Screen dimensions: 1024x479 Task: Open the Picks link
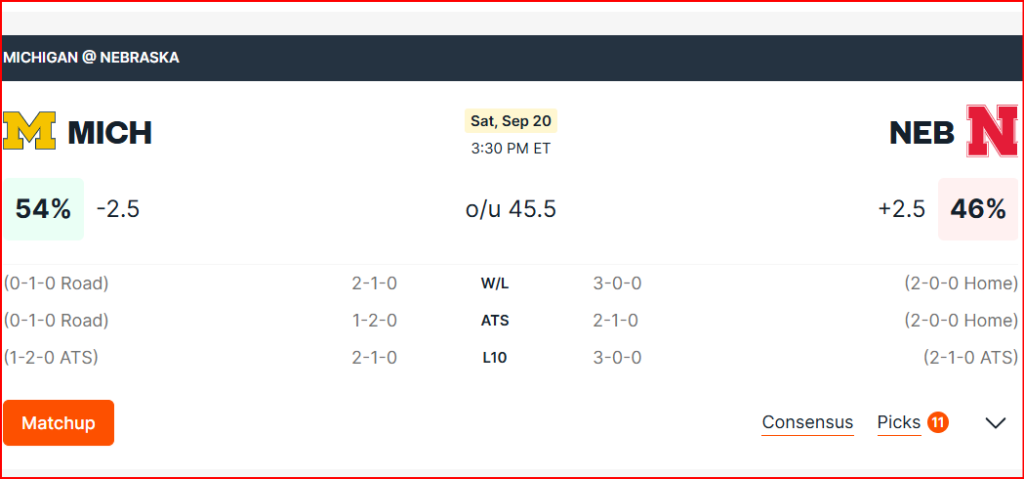[x=898, y=423]
